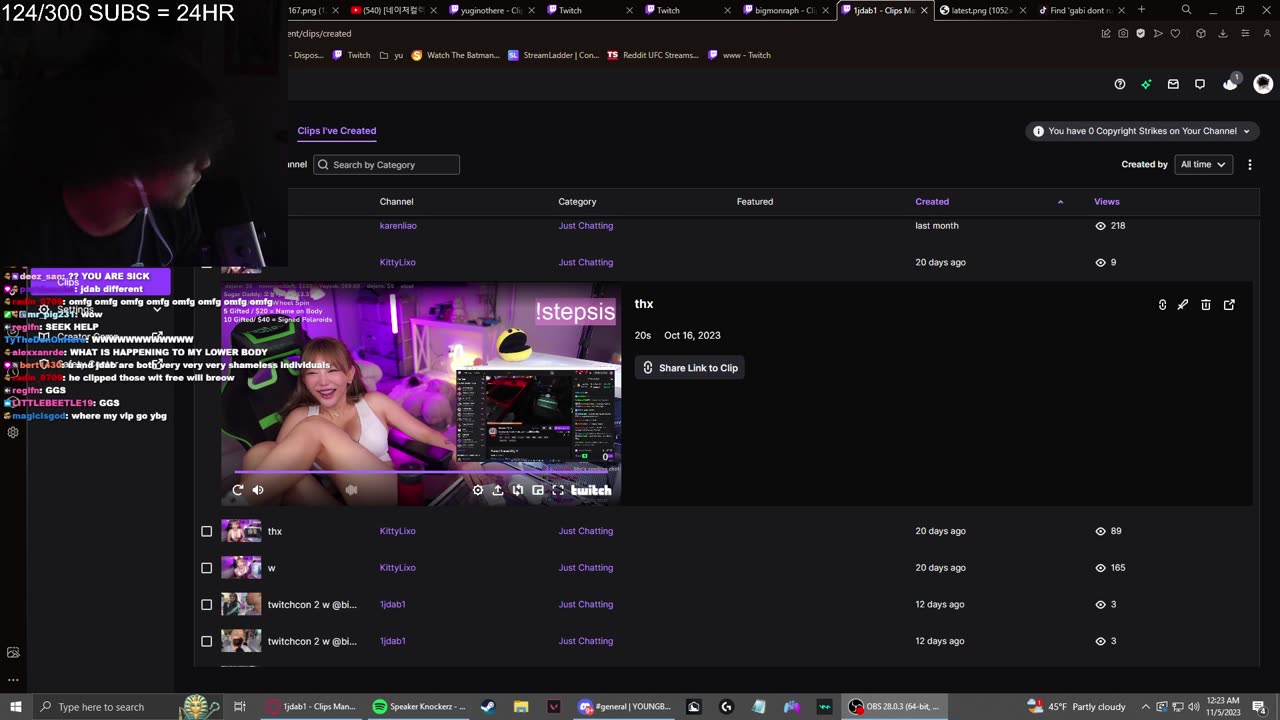Open the w clip thumbnail

click(x=241, y=568)
